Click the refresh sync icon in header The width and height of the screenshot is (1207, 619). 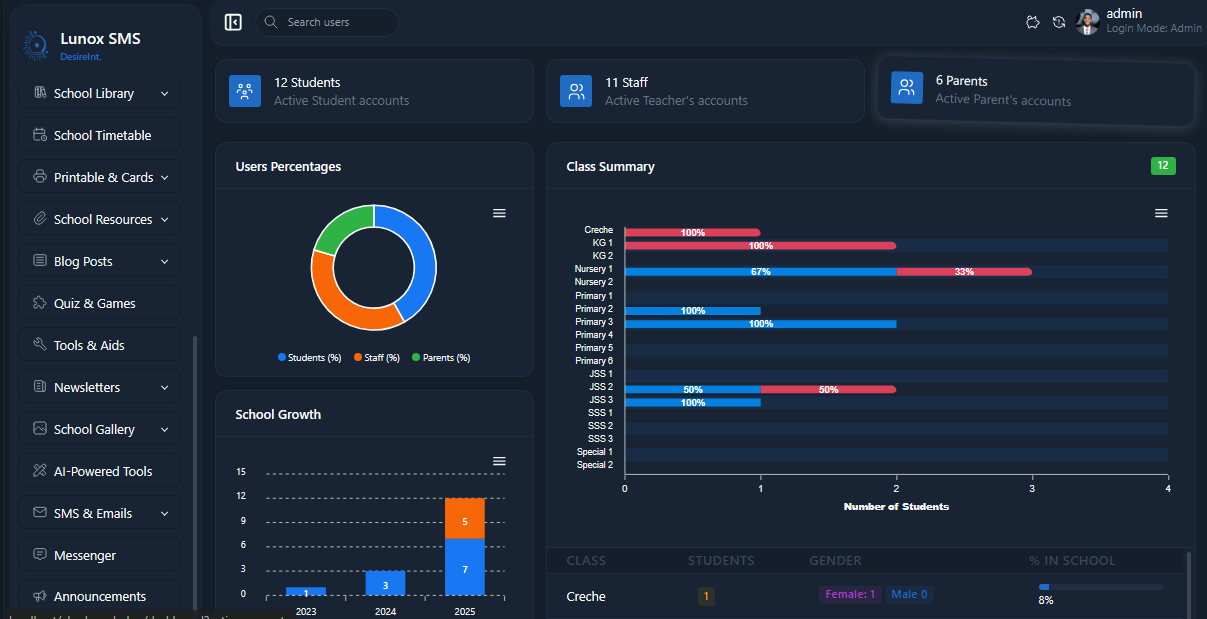coord(1059,22)
